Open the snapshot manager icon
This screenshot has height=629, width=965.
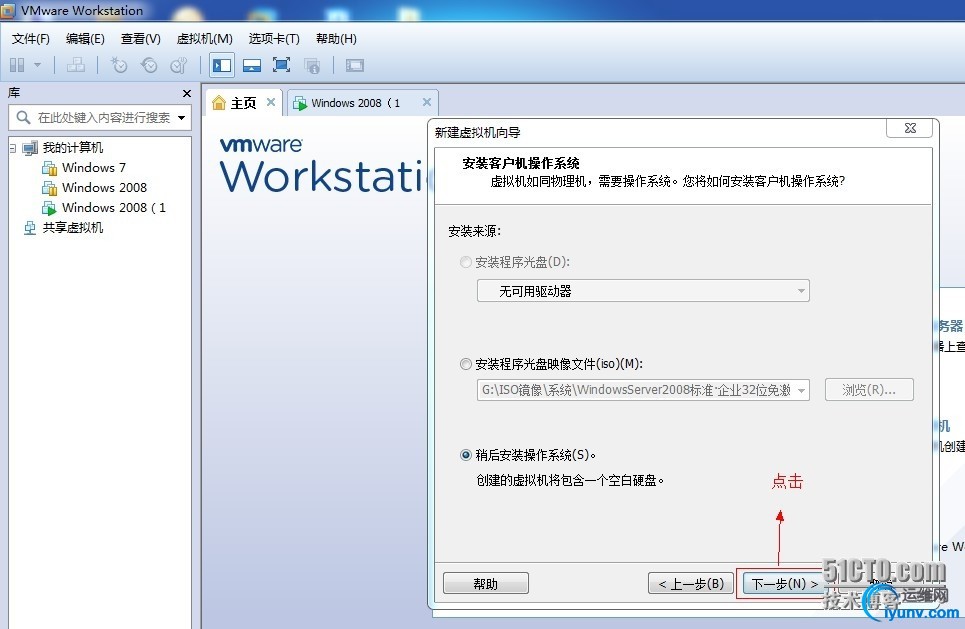point(178,65)
